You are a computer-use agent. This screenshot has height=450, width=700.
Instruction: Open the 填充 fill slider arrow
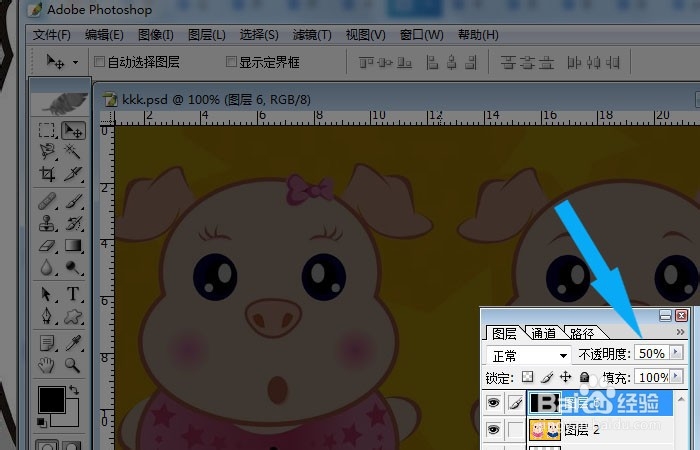(x=676, y=376)
